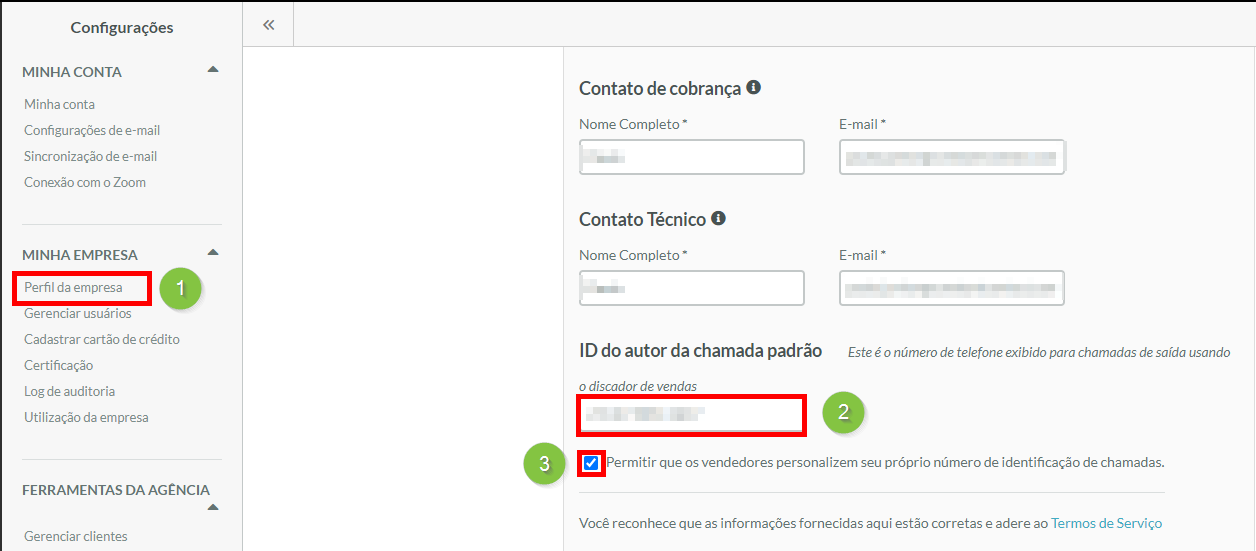Viewport: 1256px width, 551px height.
Task: Open Gerenciar usuários
Action: click(78, 313)
